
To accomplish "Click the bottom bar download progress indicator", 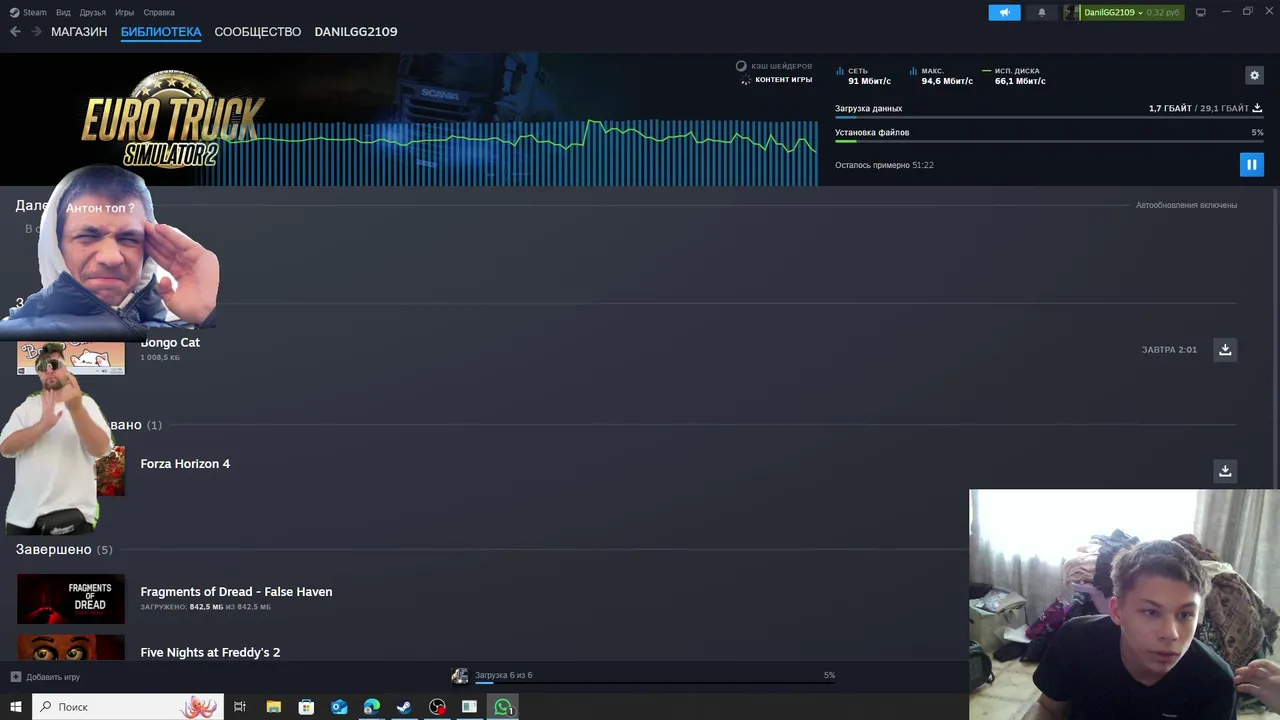I will click(655, 684).
